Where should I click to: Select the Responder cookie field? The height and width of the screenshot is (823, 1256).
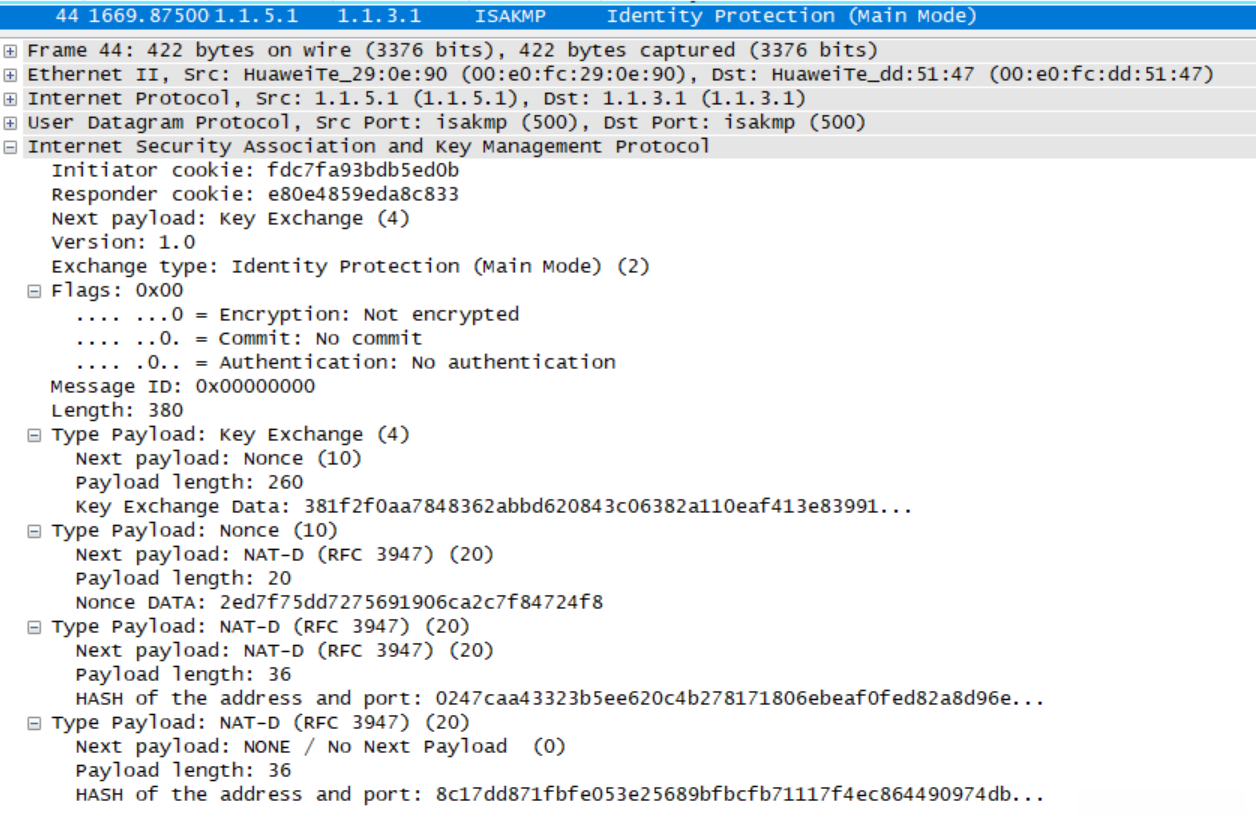point(255,195)
